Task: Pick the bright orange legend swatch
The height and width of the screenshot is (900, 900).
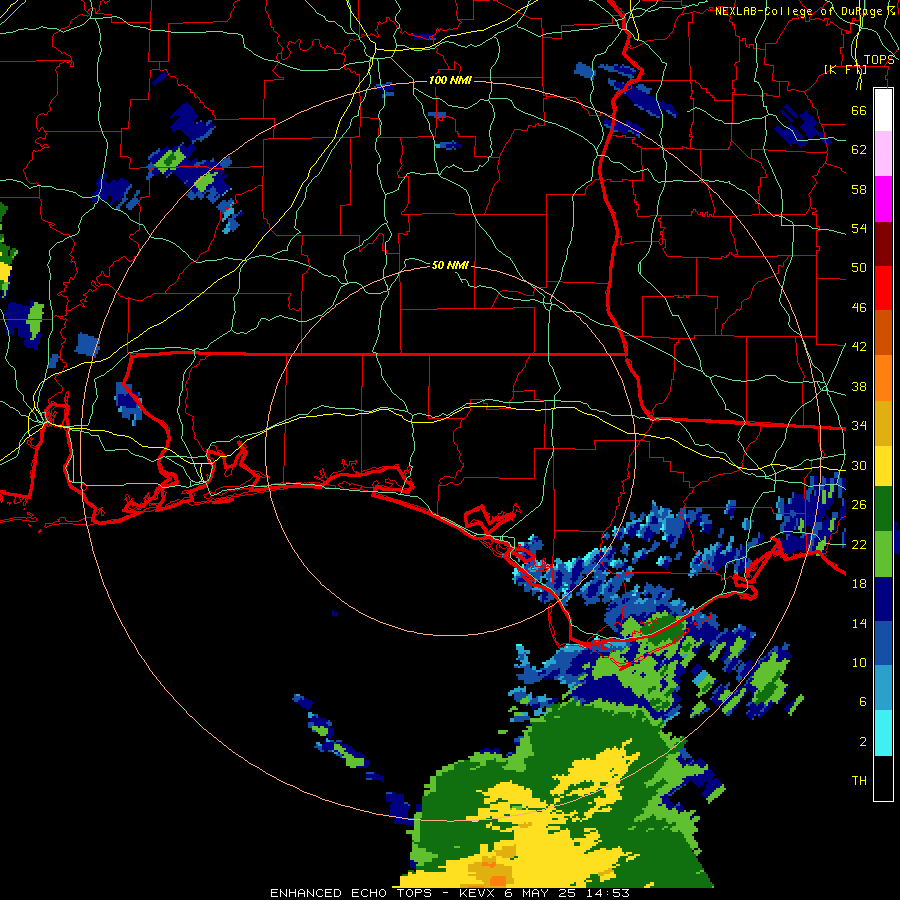Action: tap(883, 378)
